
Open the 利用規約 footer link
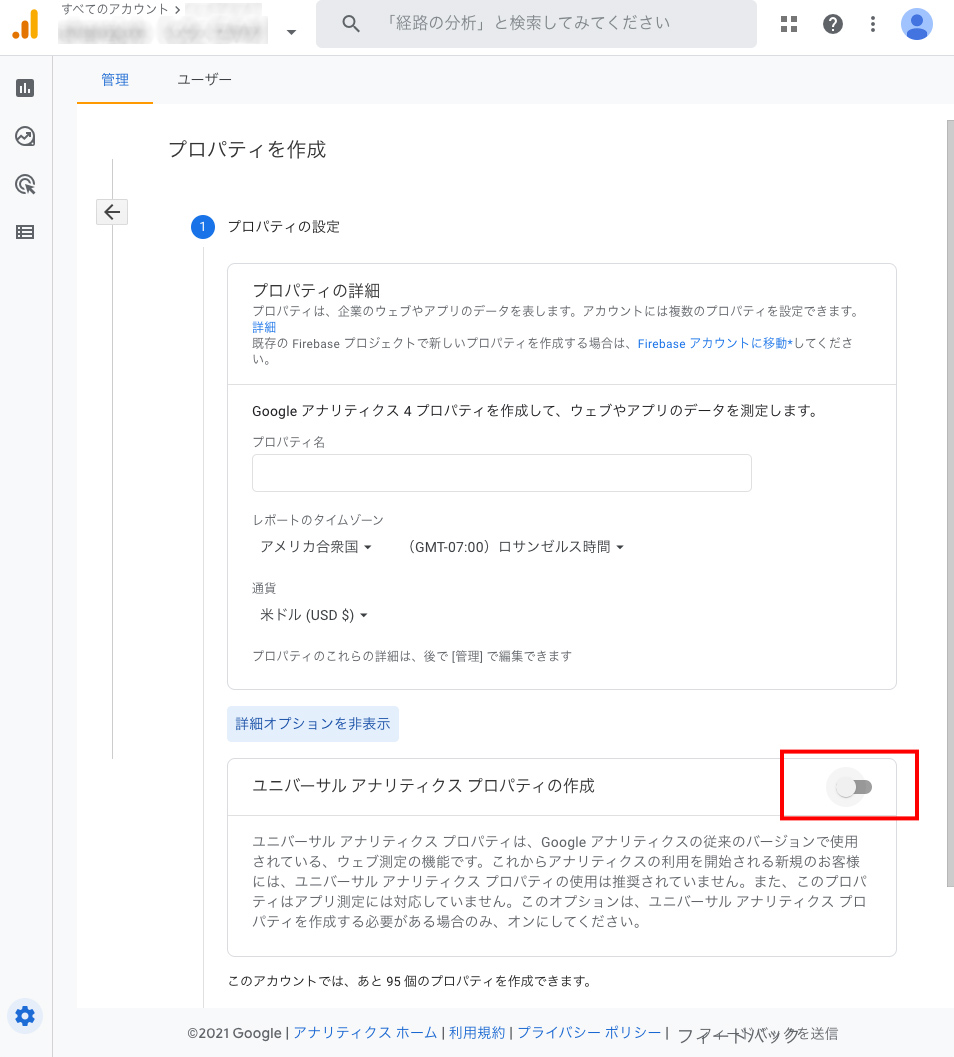[x=477, y=1033]
